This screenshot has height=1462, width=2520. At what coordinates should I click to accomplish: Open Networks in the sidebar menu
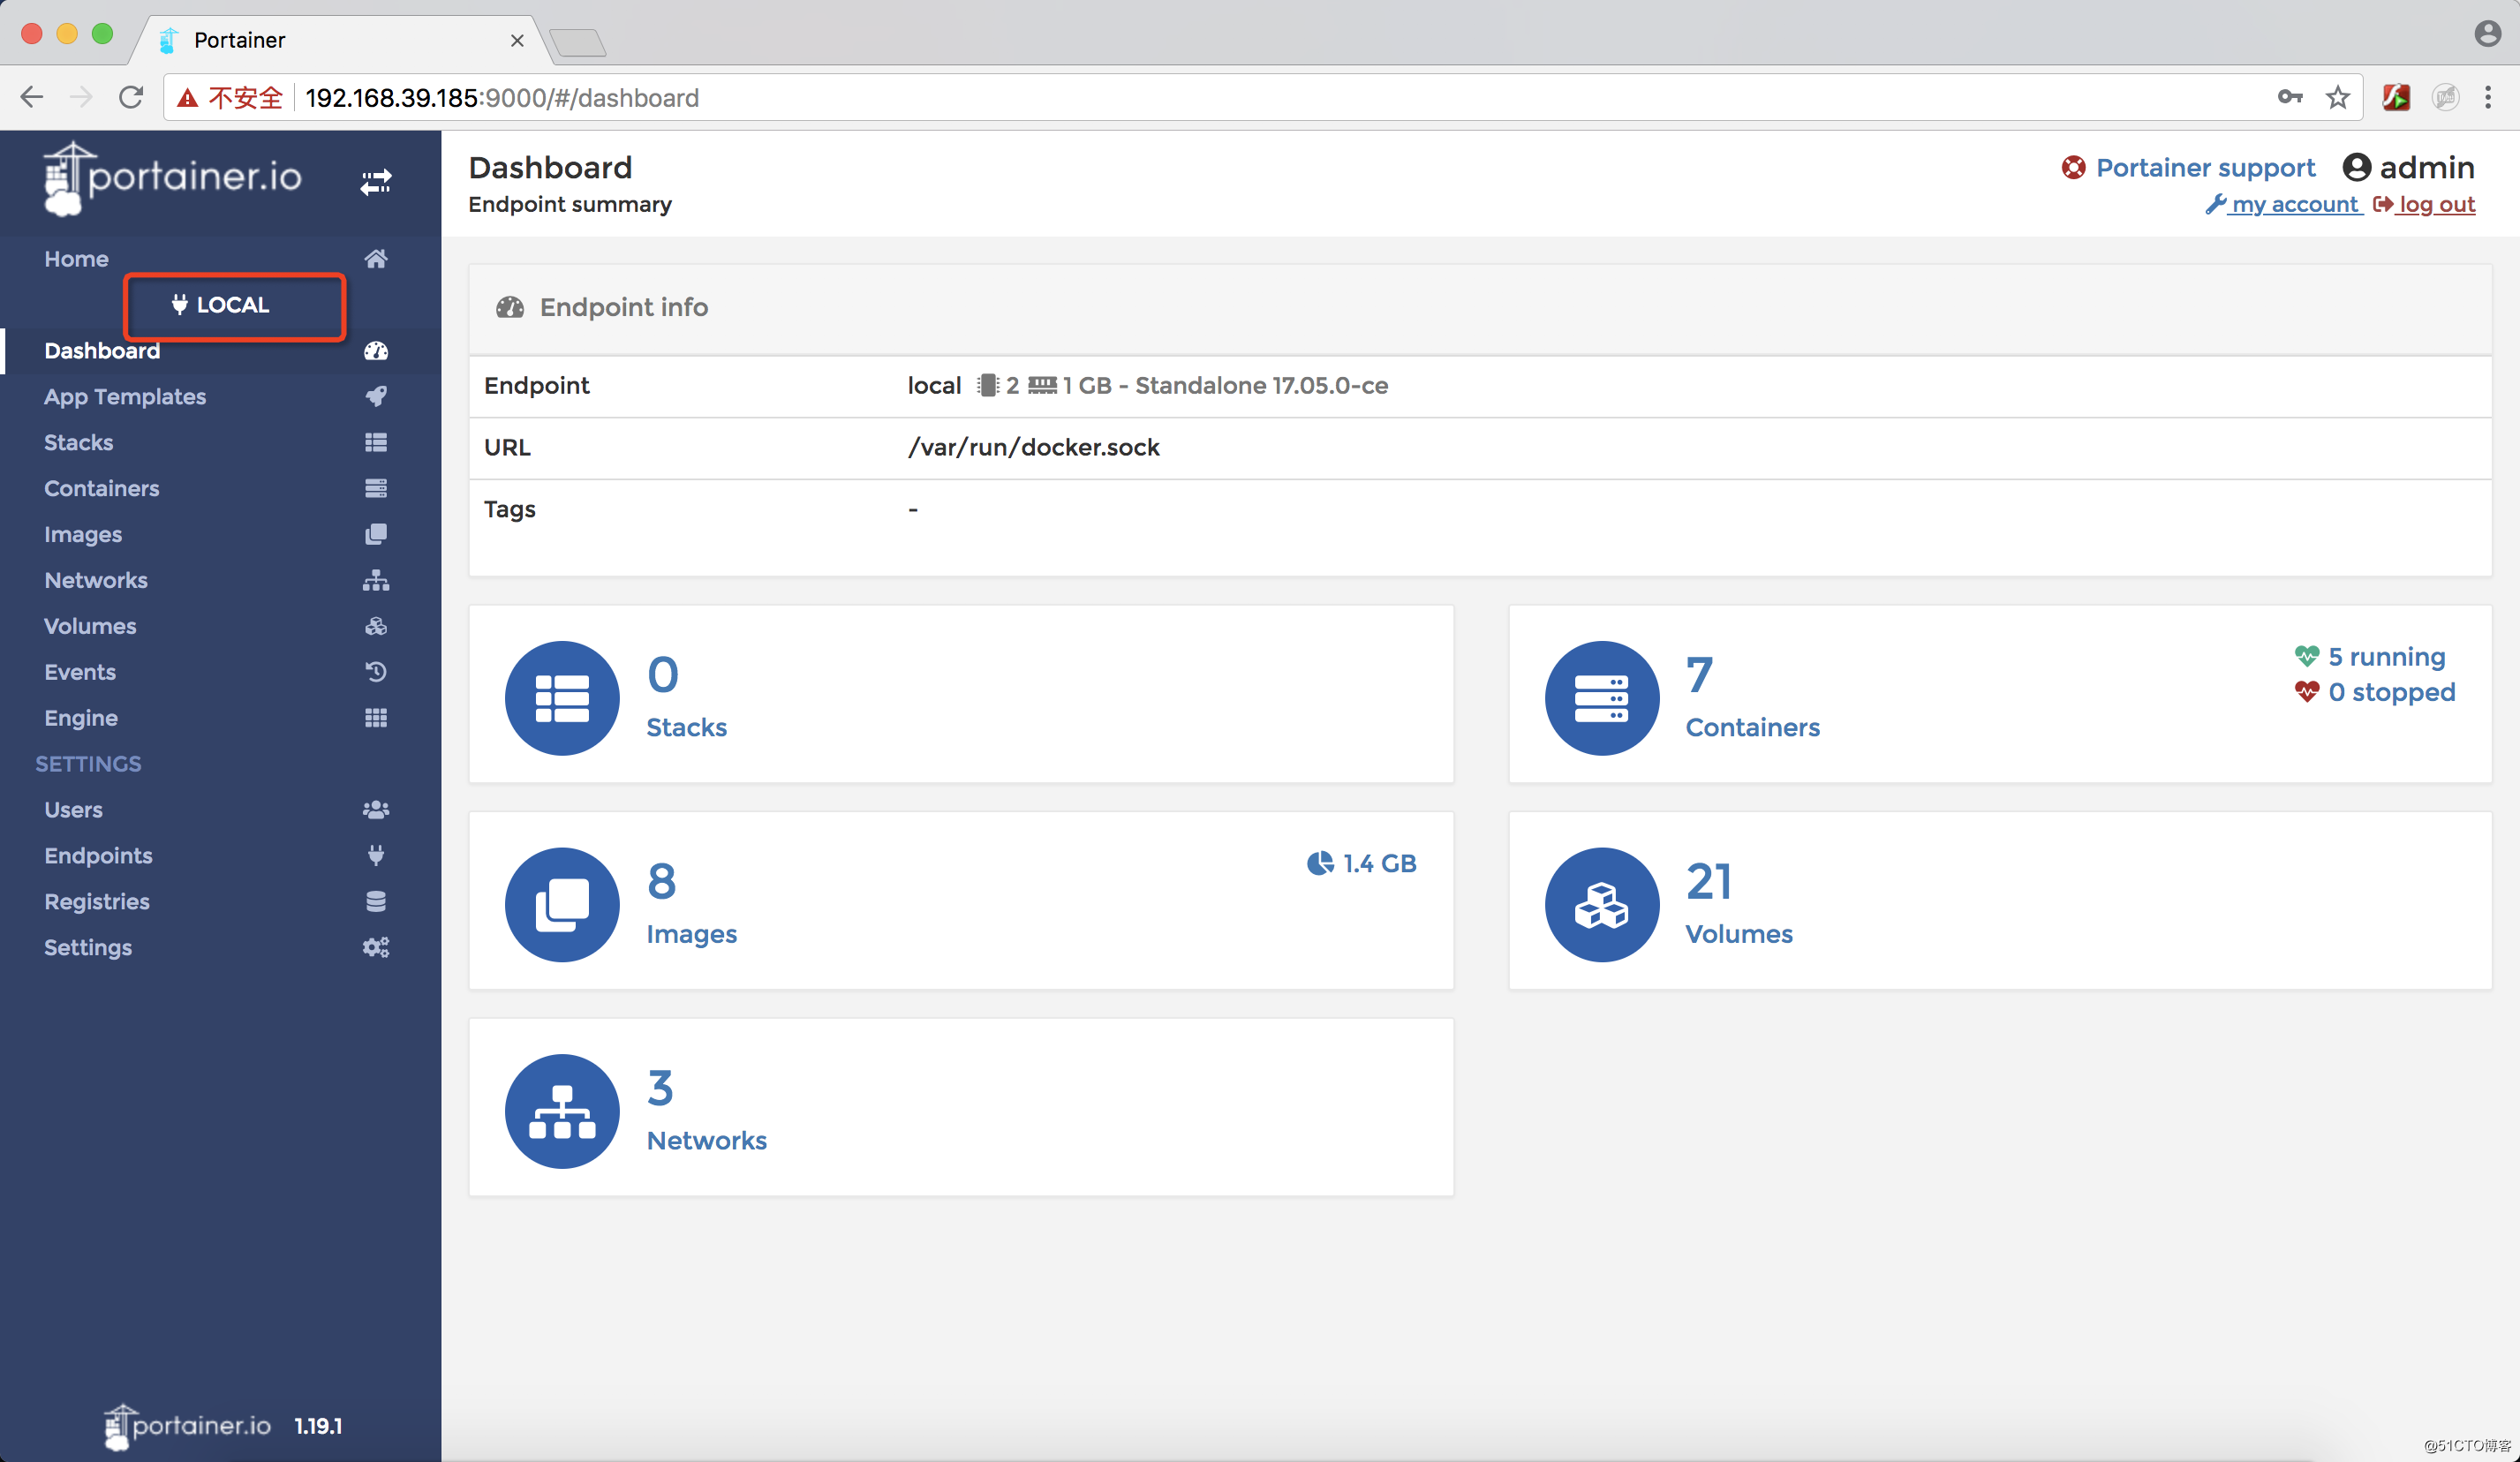(x=96, y=580)
